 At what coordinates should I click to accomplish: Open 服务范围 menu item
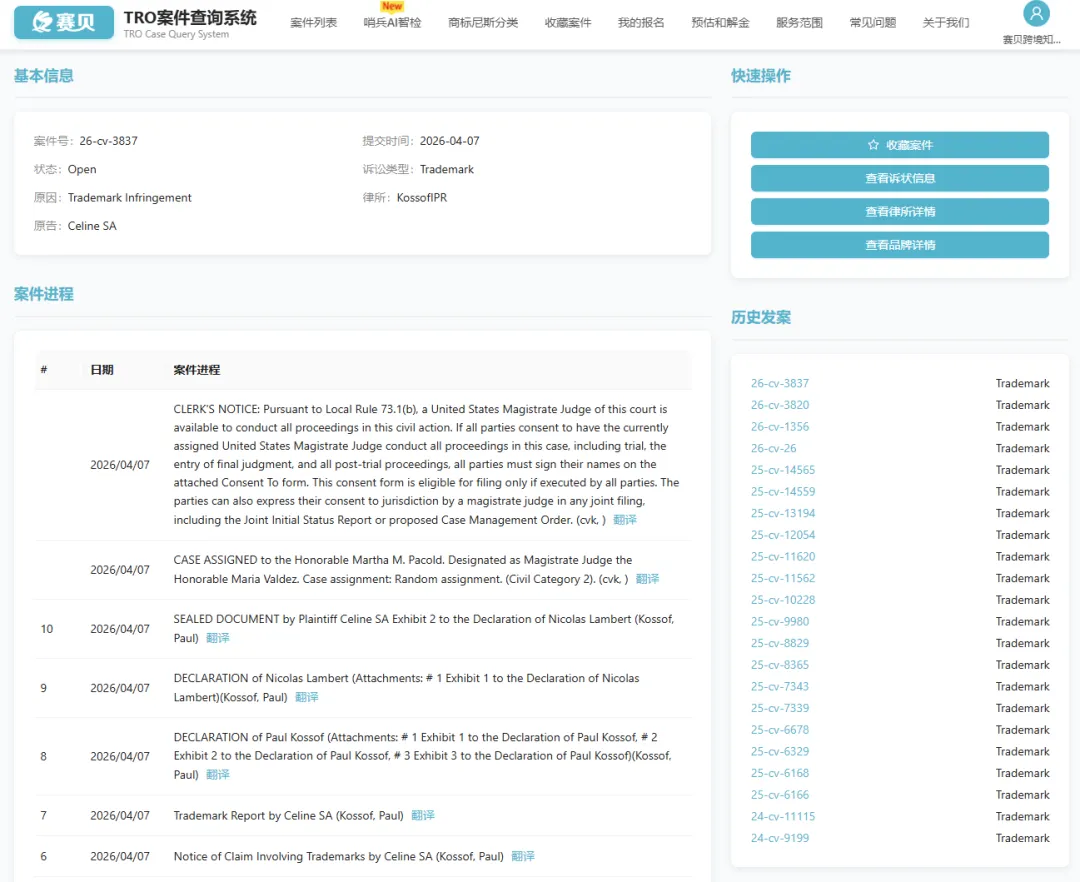[x=799, y=23]
